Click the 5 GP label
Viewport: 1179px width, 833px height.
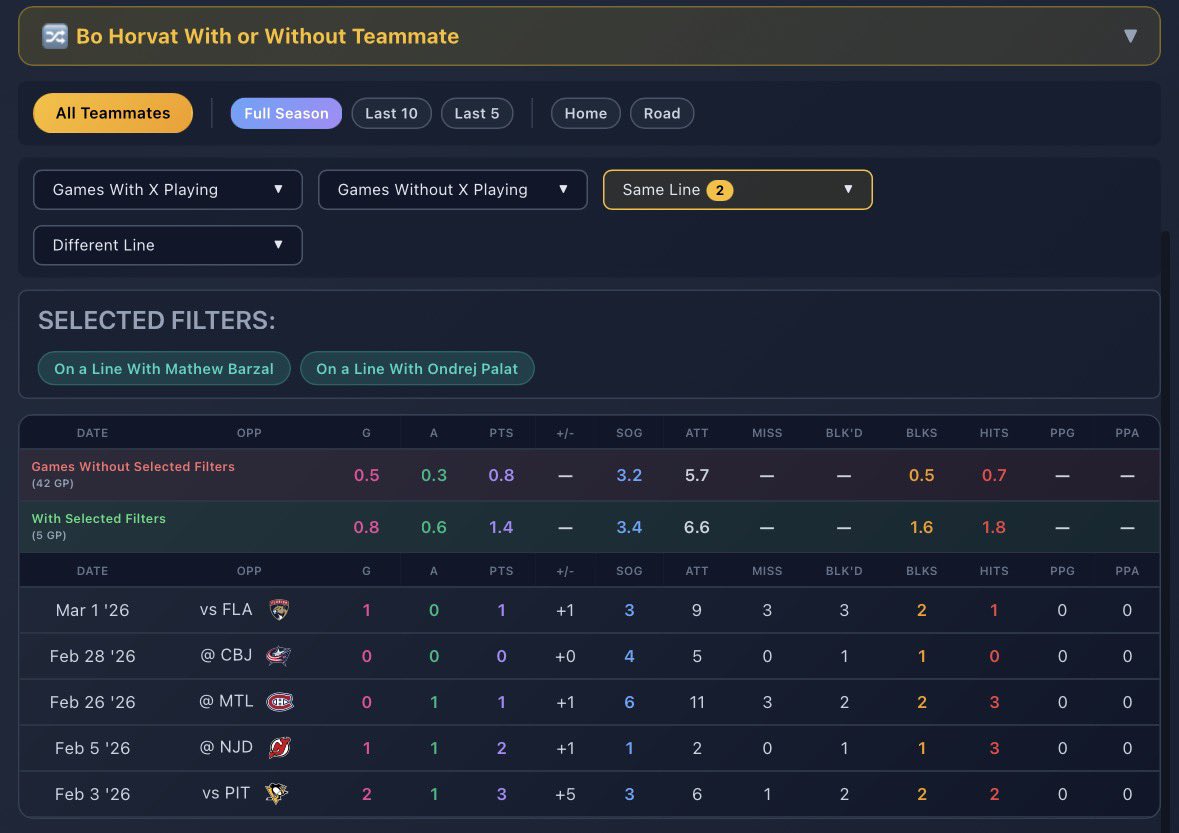click(x=49, y=535)
